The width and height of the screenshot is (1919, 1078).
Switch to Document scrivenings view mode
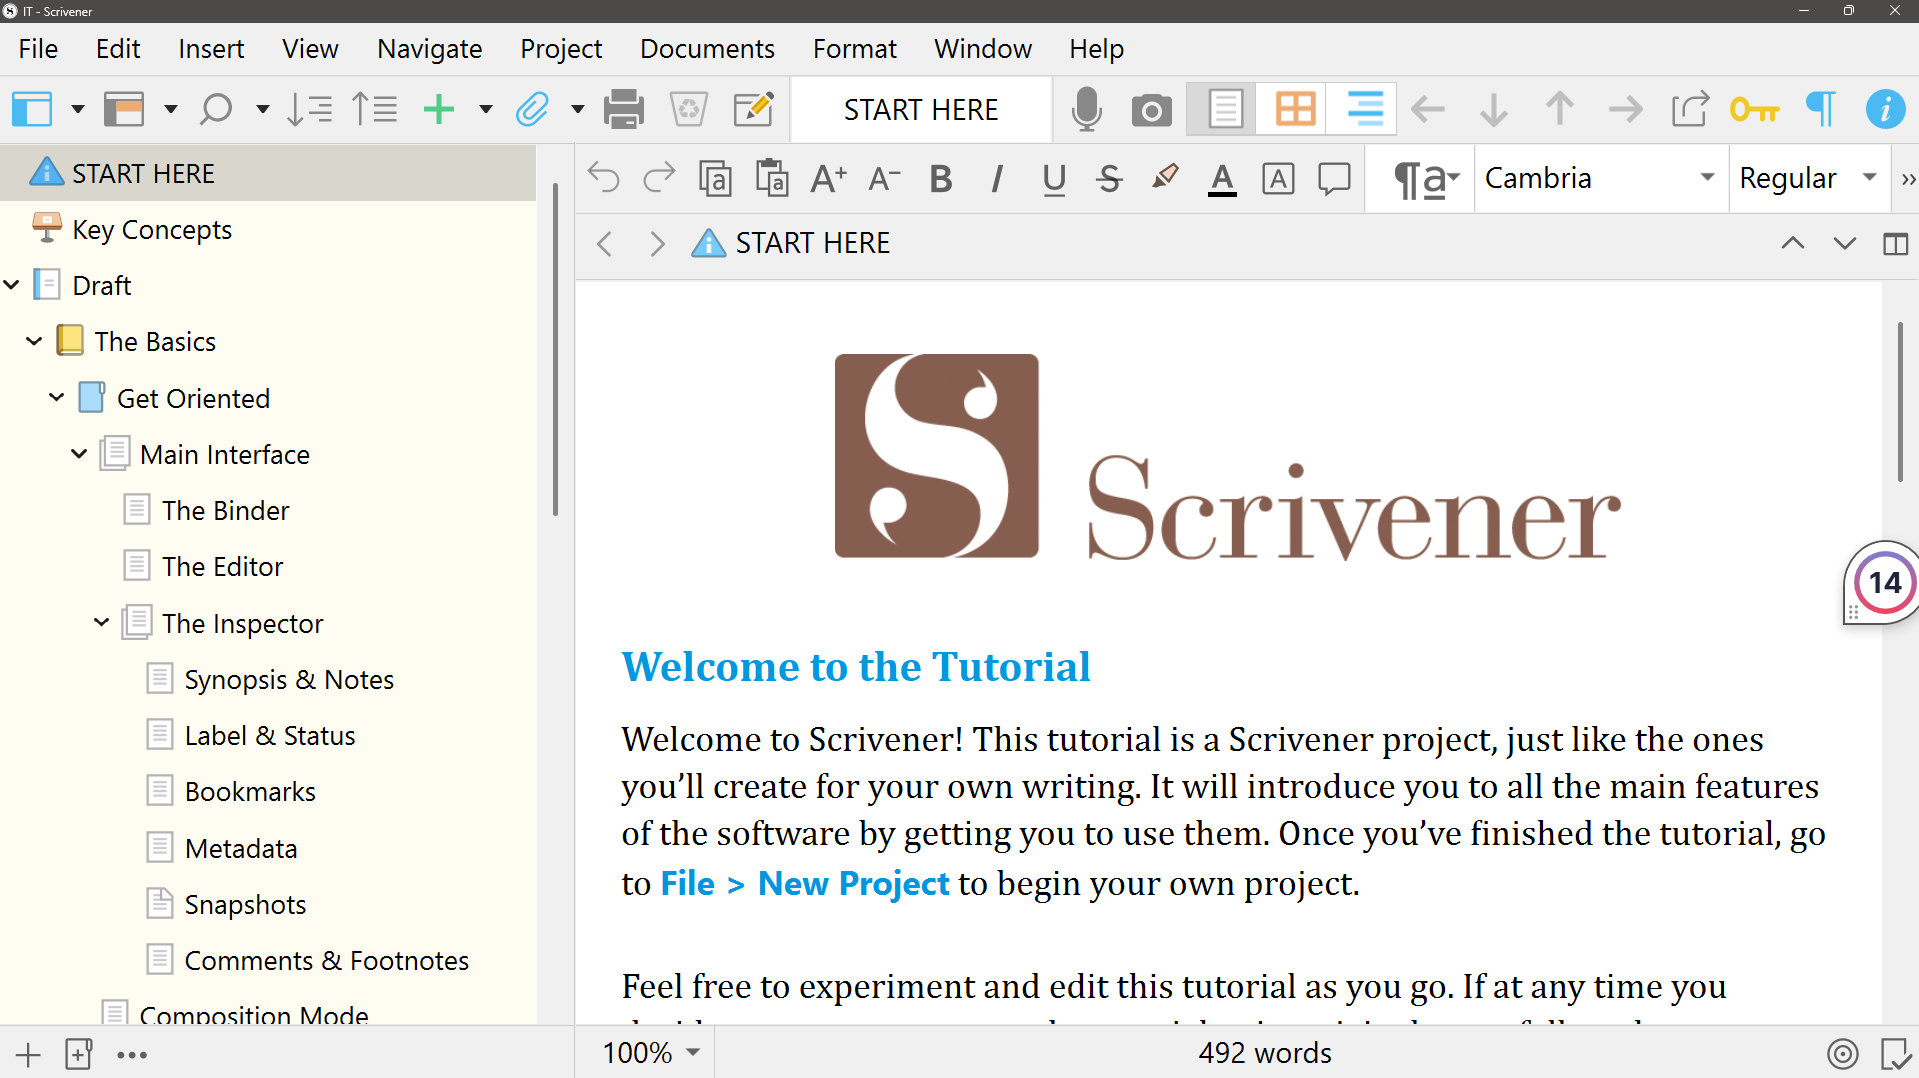click(1225, 108)
